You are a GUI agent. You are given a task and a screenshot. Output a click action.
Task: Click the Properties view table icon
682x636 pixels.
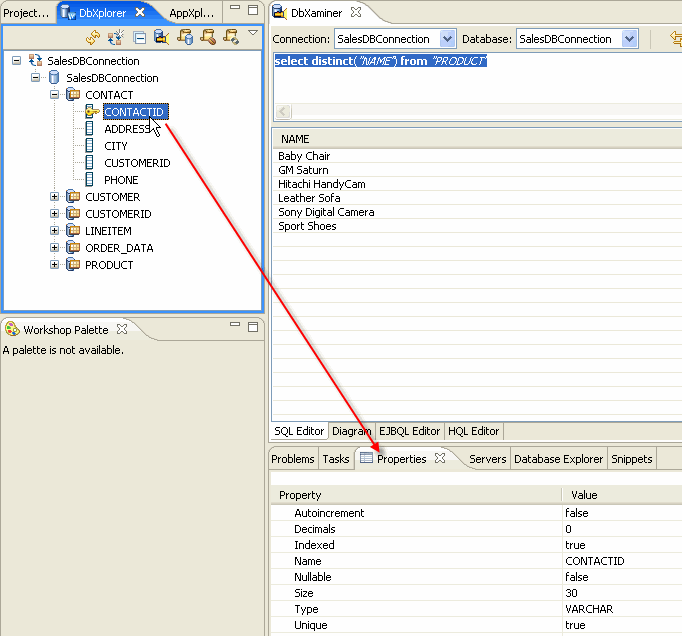[x=366, y=458]
